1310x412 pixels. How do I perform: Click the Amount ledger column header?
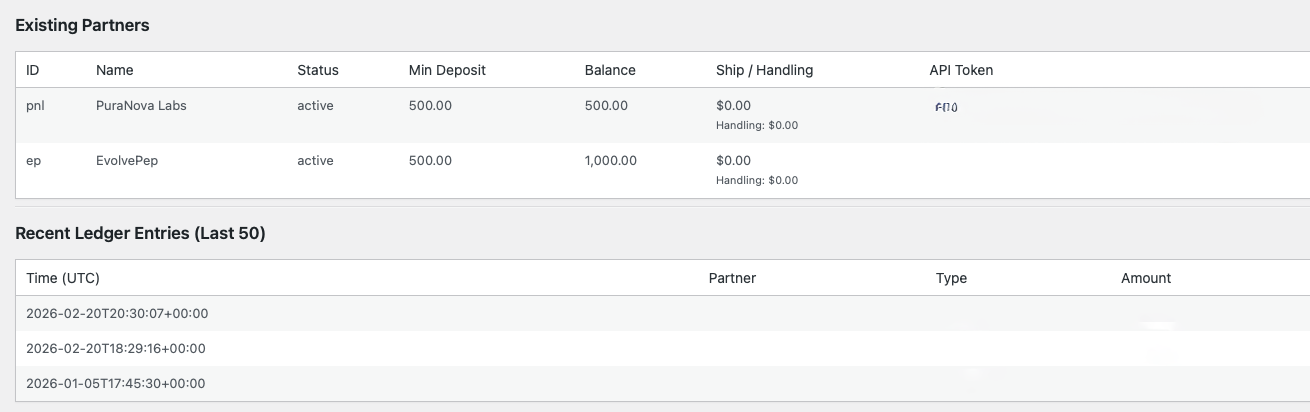pyautogui.click(x=1146, y=278)
